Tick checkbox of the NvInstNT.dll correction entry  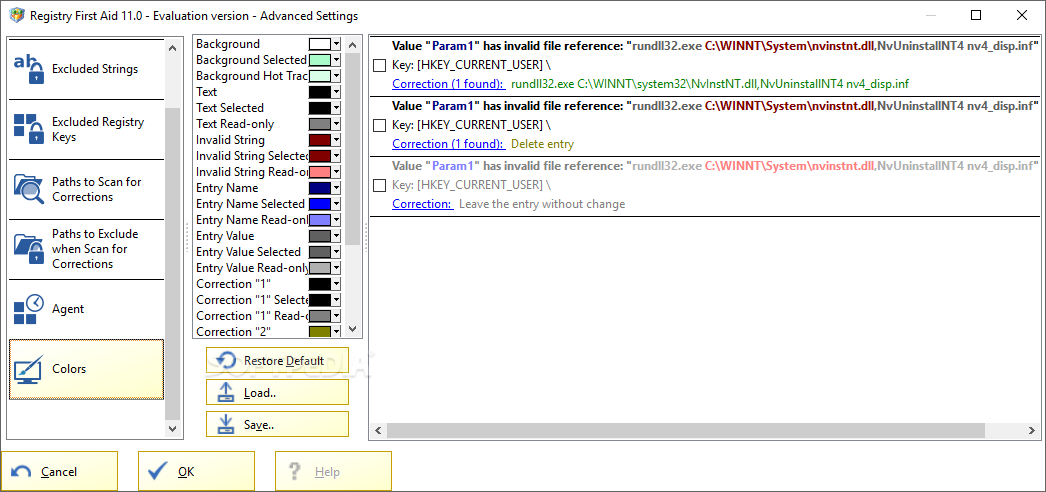point(379,65)
